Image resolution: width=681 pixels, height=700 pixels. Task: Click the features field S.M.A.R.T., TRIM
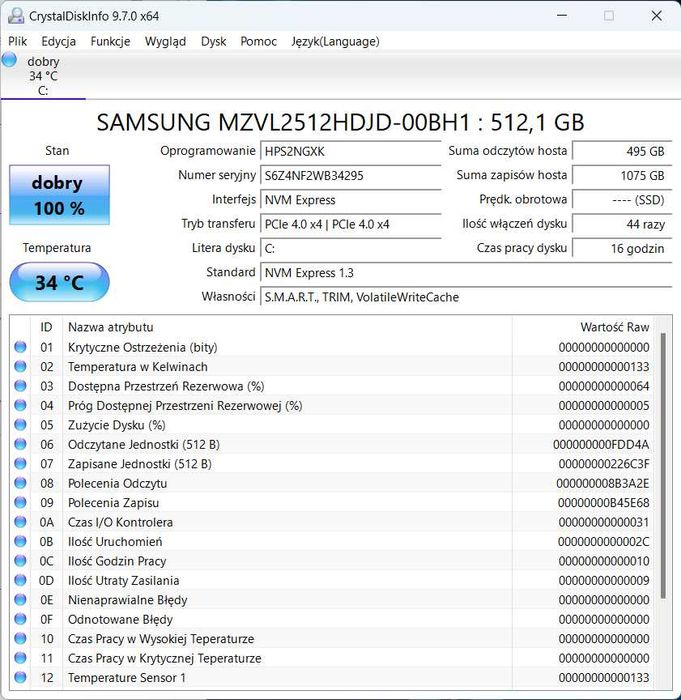pyautogui.click(x=466, y=297)
